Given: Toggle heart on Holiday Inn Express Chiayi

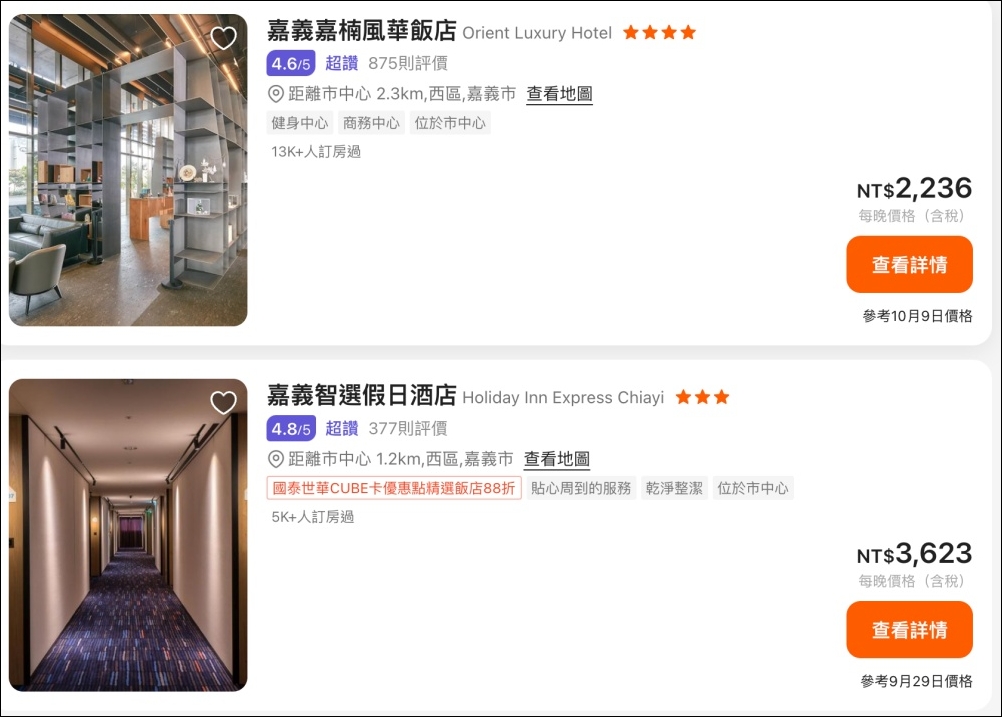Looking at the screenshot, I should pos(224,403).
